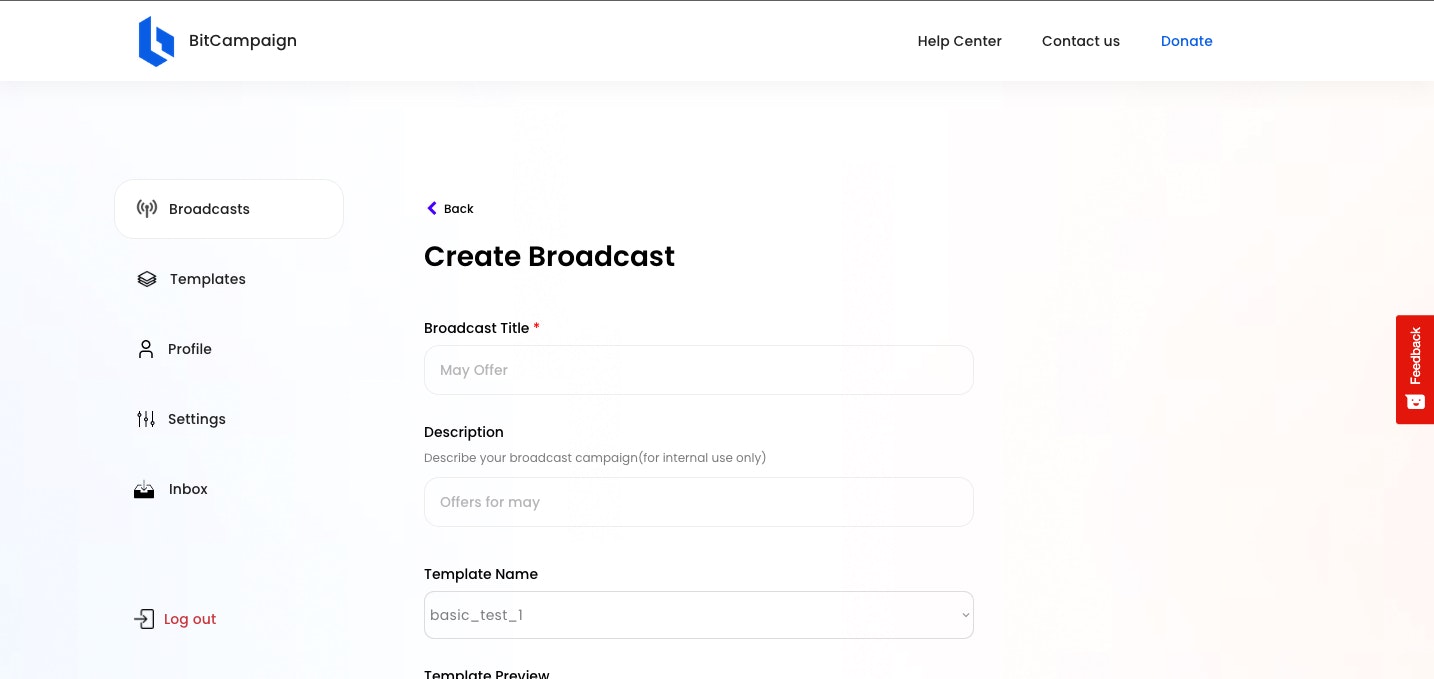Image resolution: width=1434 pixels, height=679 pixels.
Task: Click the Templates layers icon
Action: (147, 279)
